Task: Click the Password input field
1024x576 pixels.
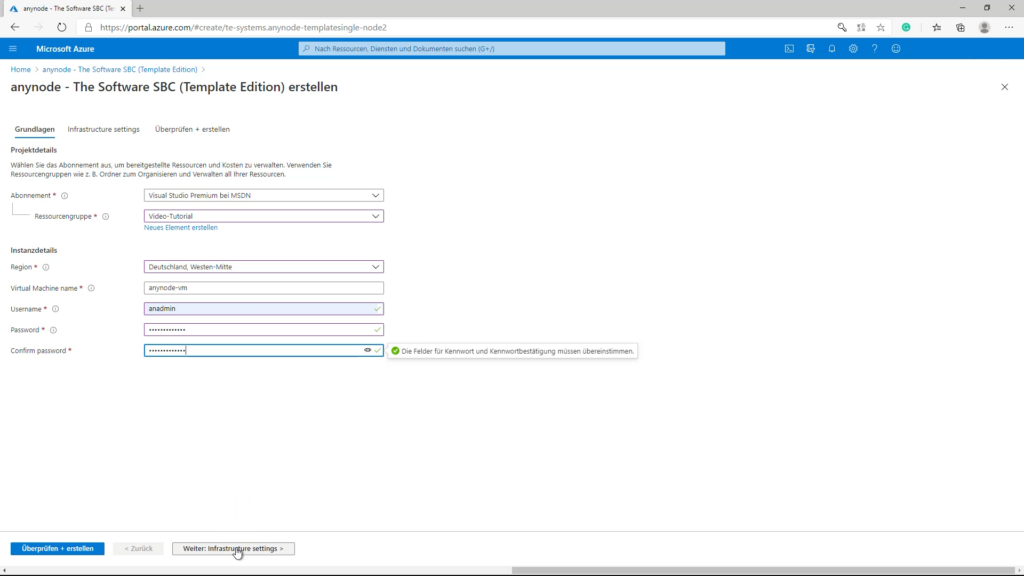Action: tap(264, 330)
